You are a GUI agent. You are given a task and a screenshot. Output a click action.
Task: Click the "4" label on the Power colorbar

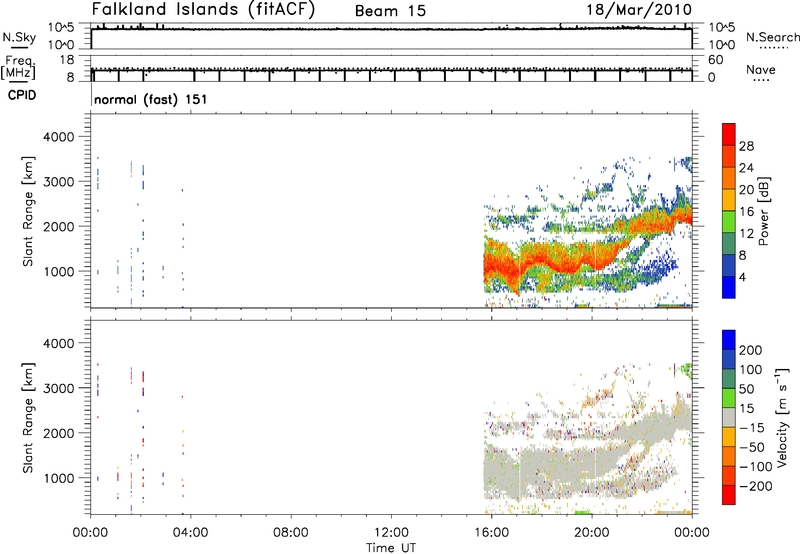[x=742, y=277]
